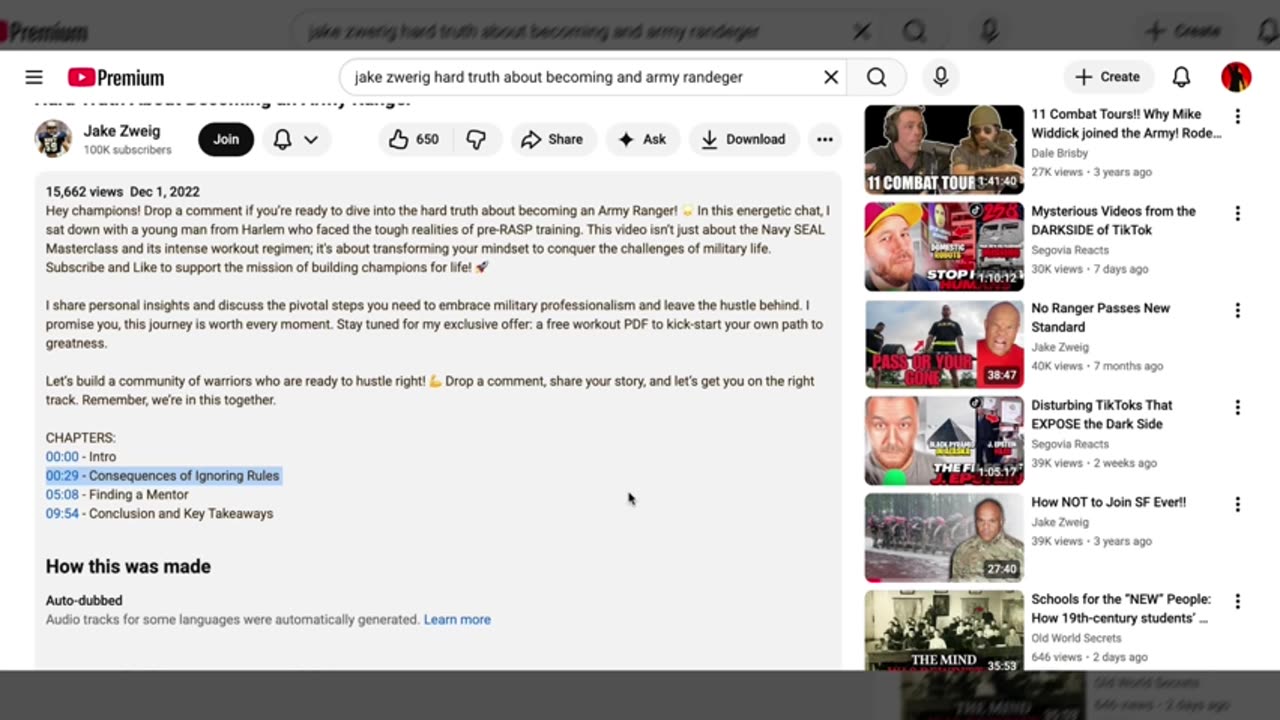Open the Create menu

(1108, 77)
